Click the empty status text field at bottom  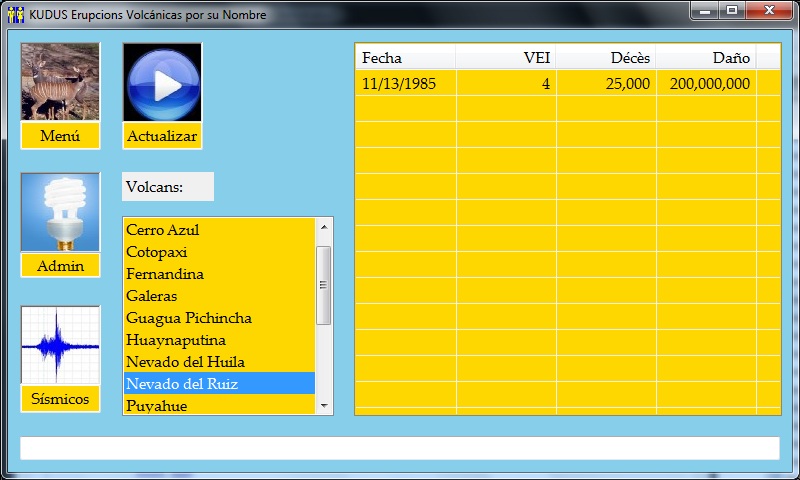pyautogui.click(x=399, y=448)
